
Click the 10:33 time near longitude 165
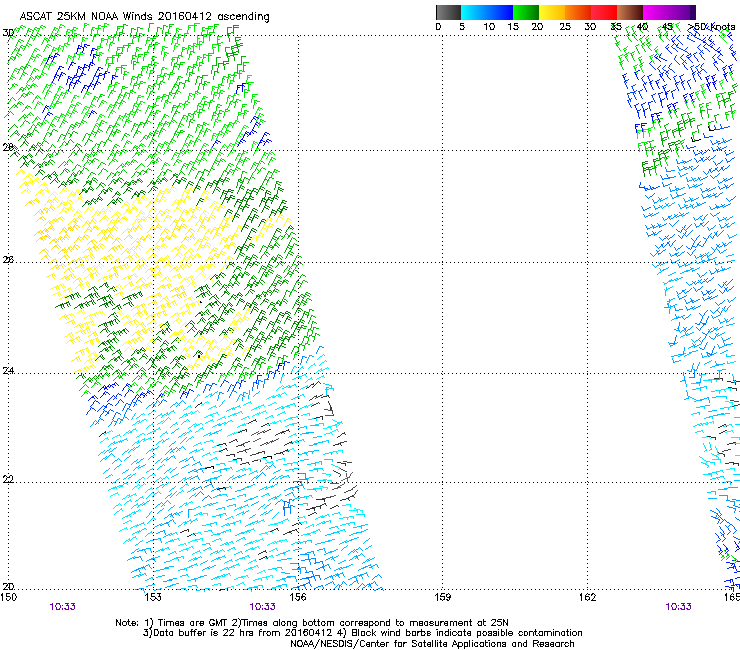678,607
